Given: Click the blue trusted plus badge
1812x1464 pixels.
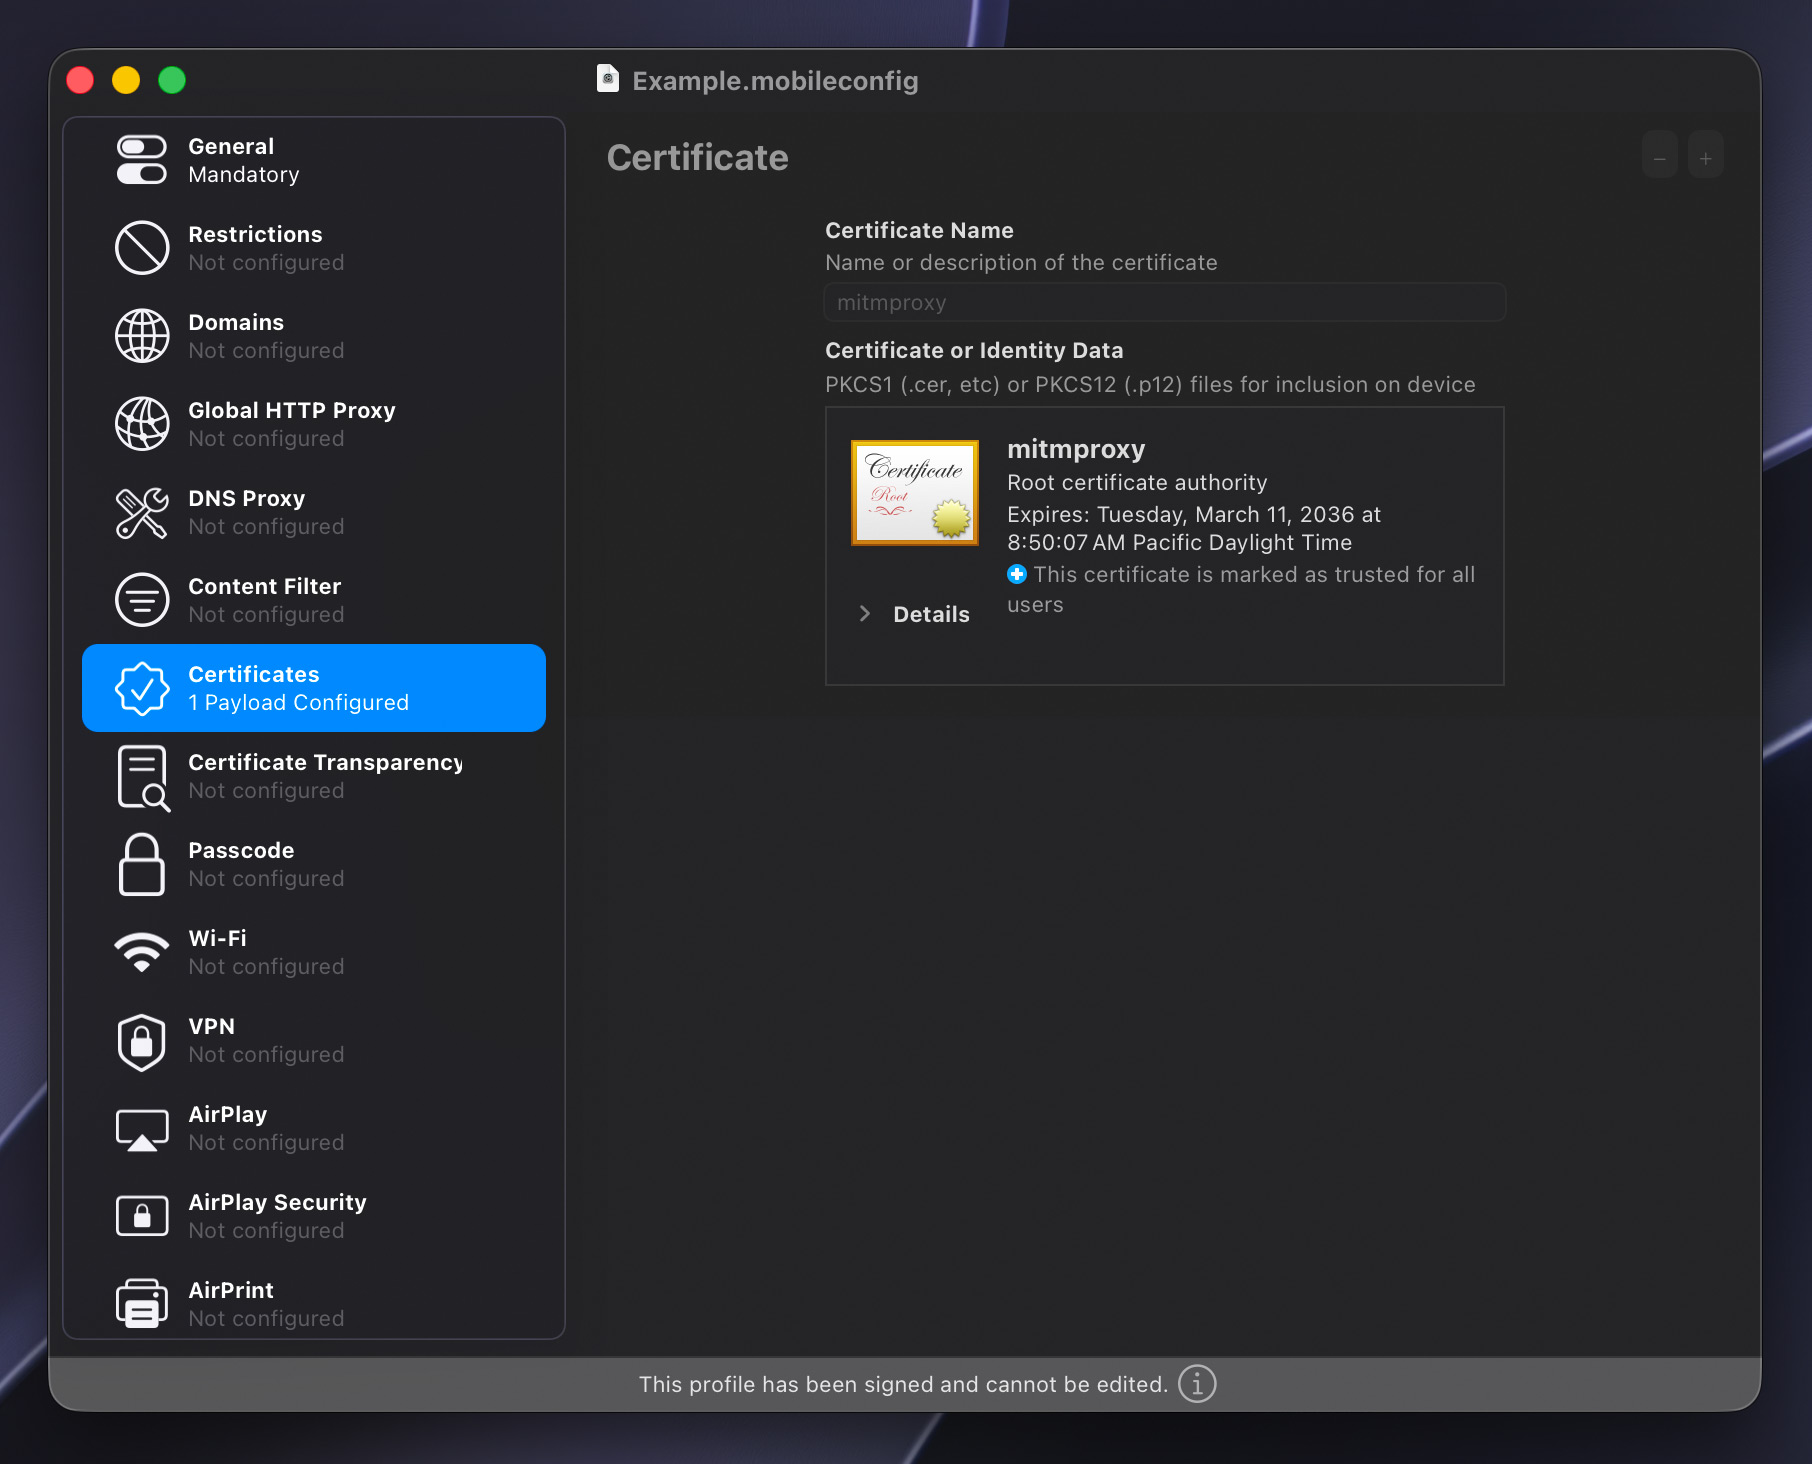Looking at the screenshot, I should 1017,574.
